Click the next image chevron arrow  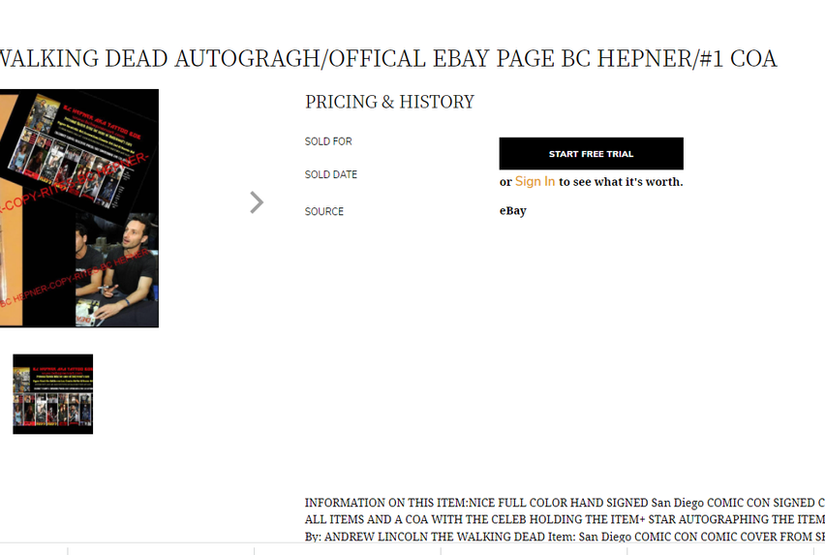[x=257, y=203]
